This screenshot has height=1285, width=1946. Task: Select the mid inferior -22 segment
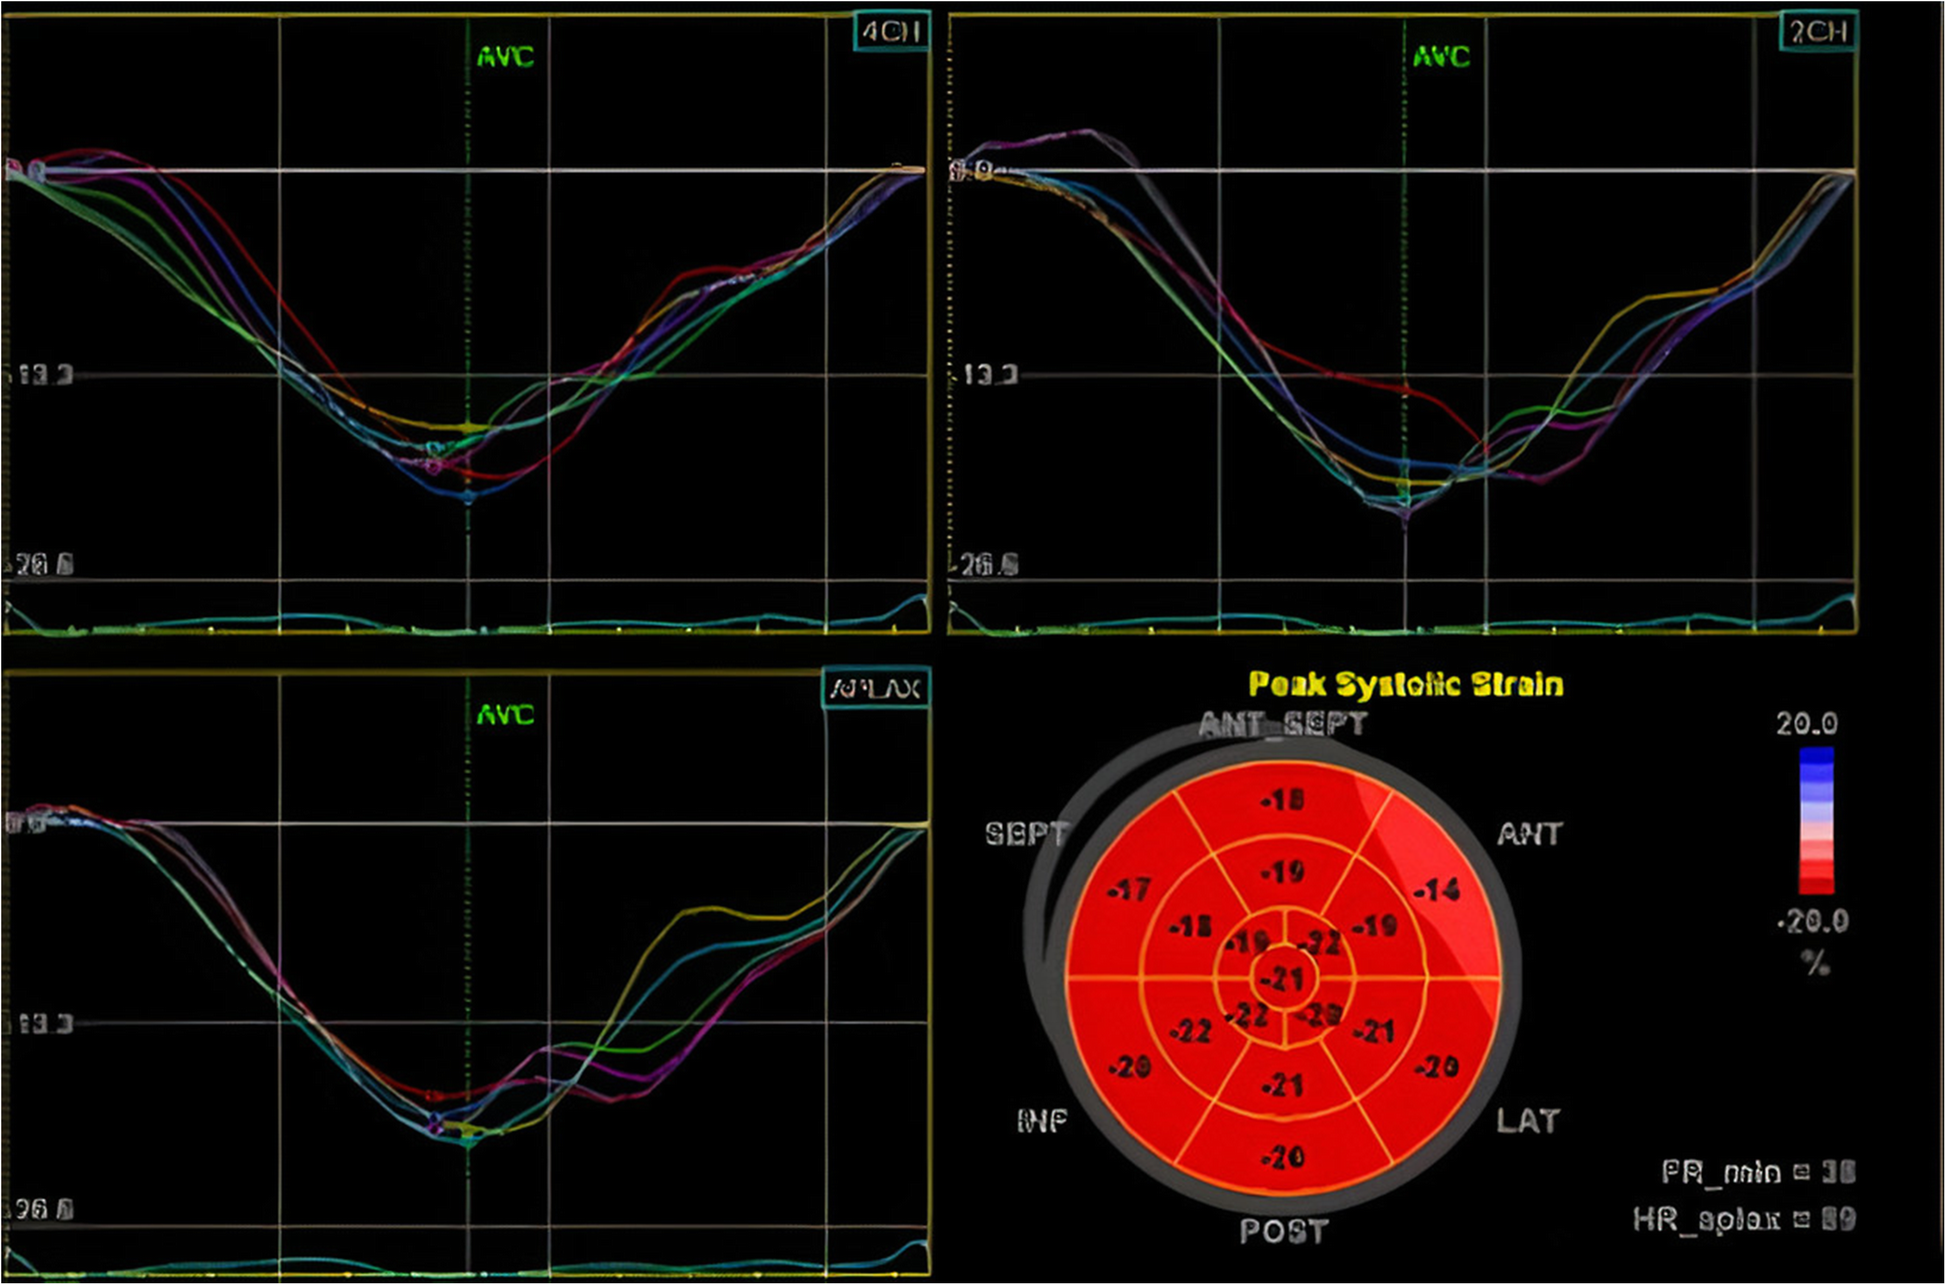click(1190, 1030)
